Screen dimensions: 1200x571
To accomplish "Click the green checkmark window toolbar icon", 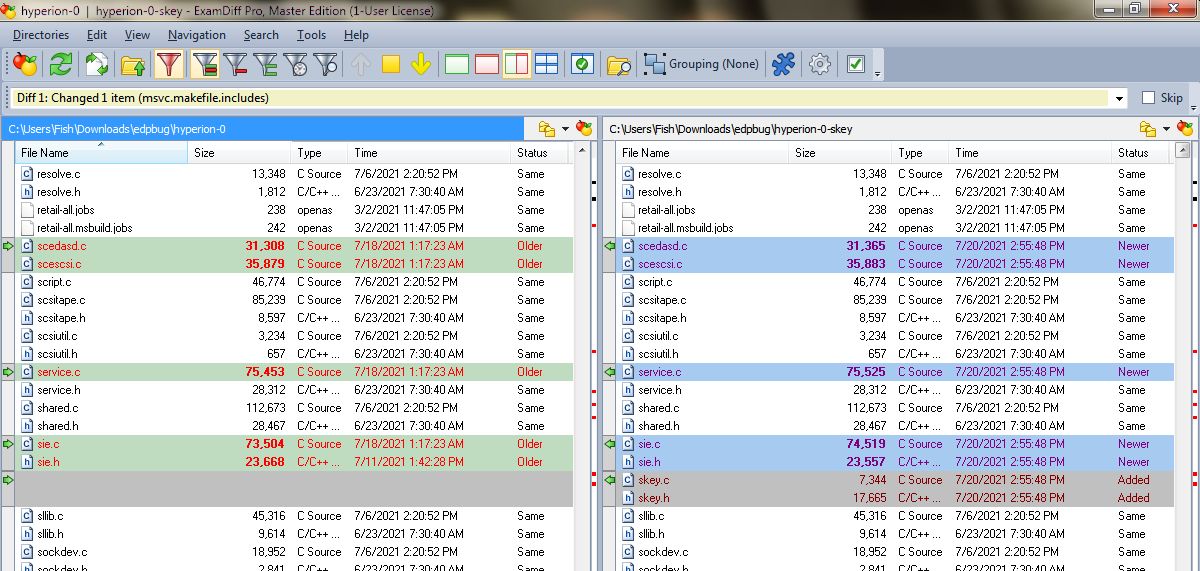I will [582, 65].
